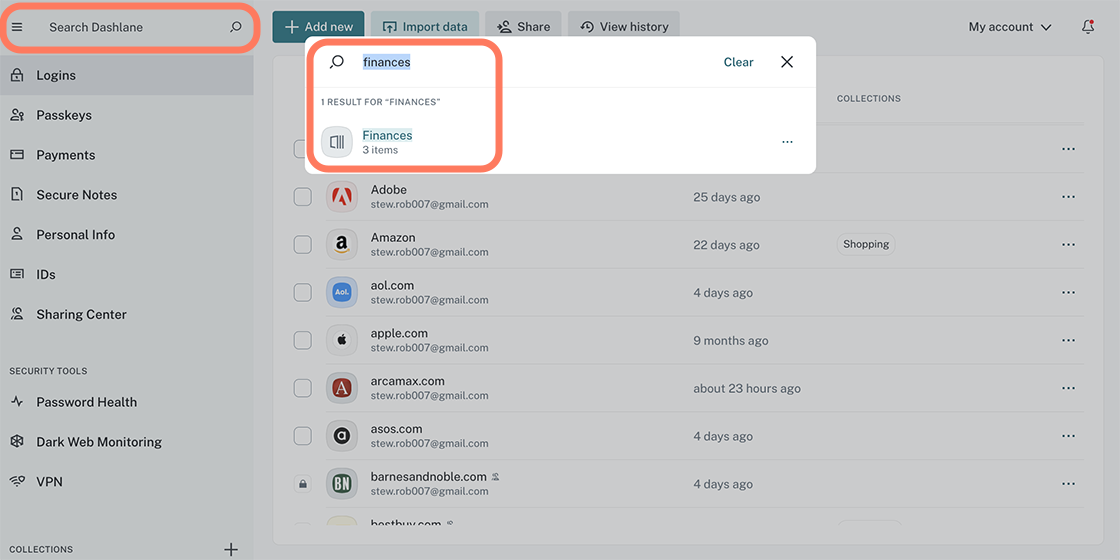
Task: Go to Secure Notes in sidebar
Action: point(76,195)
